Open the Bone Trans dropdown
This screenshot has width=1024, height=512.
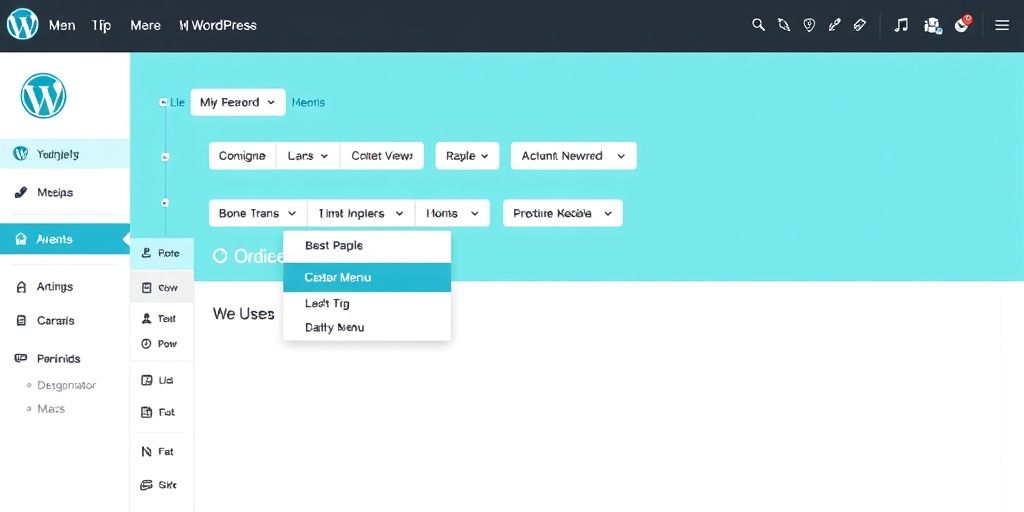point(258,213)
